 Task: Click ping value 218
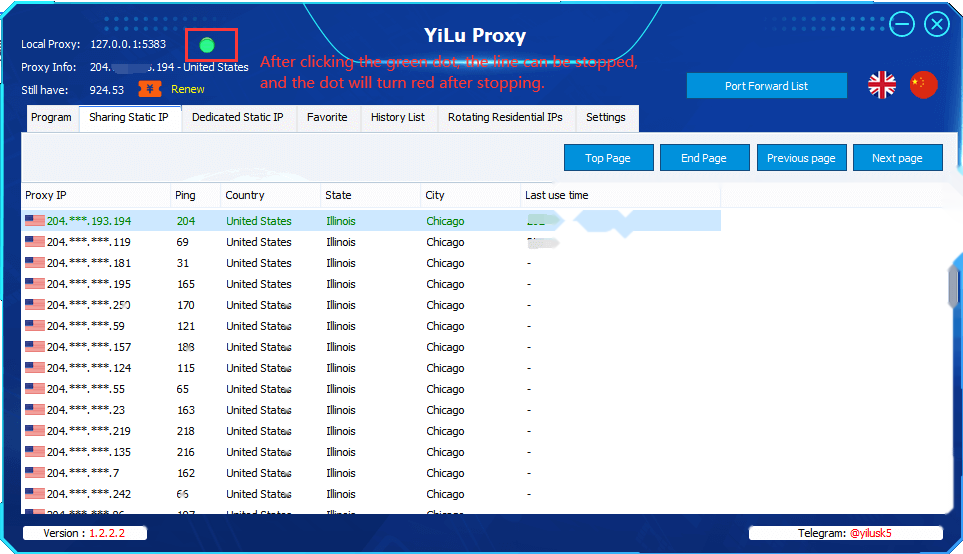pos(185,431)
